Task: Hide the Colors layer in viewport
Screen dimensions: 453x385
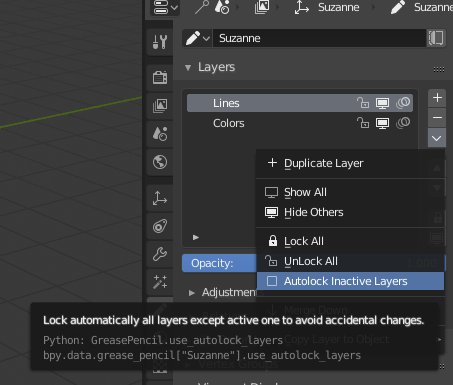Action: pyautogui.click(x=382, y=123)
